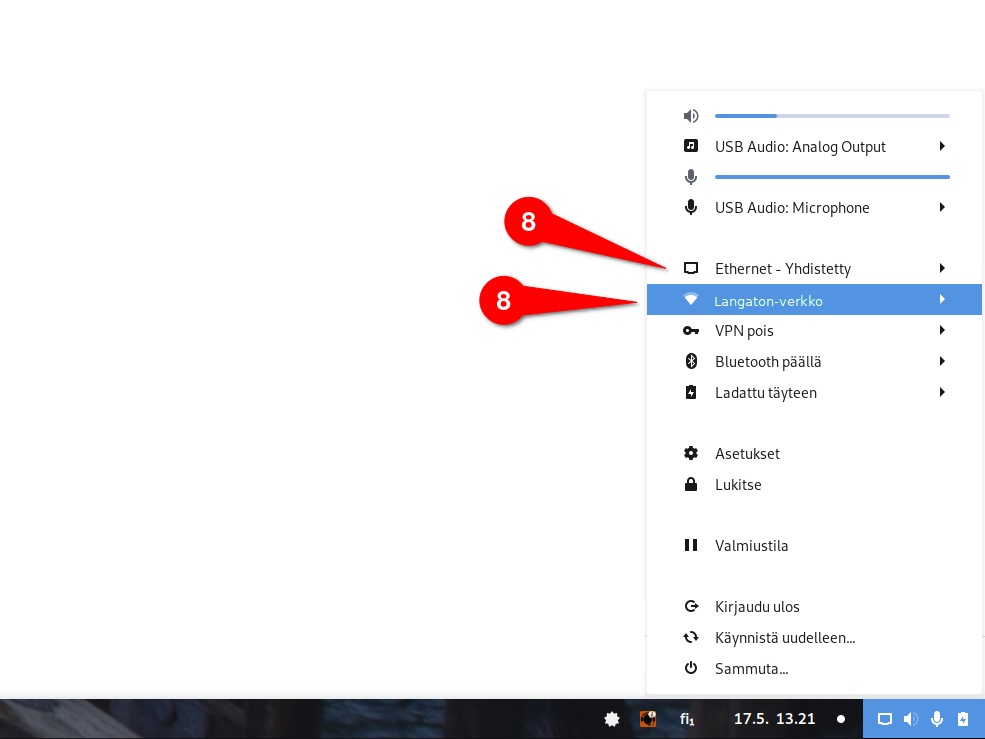This screenshot has width=985, height=739.
Task: Click the gear-shaped icon in bottom panel
Action: 611,719
